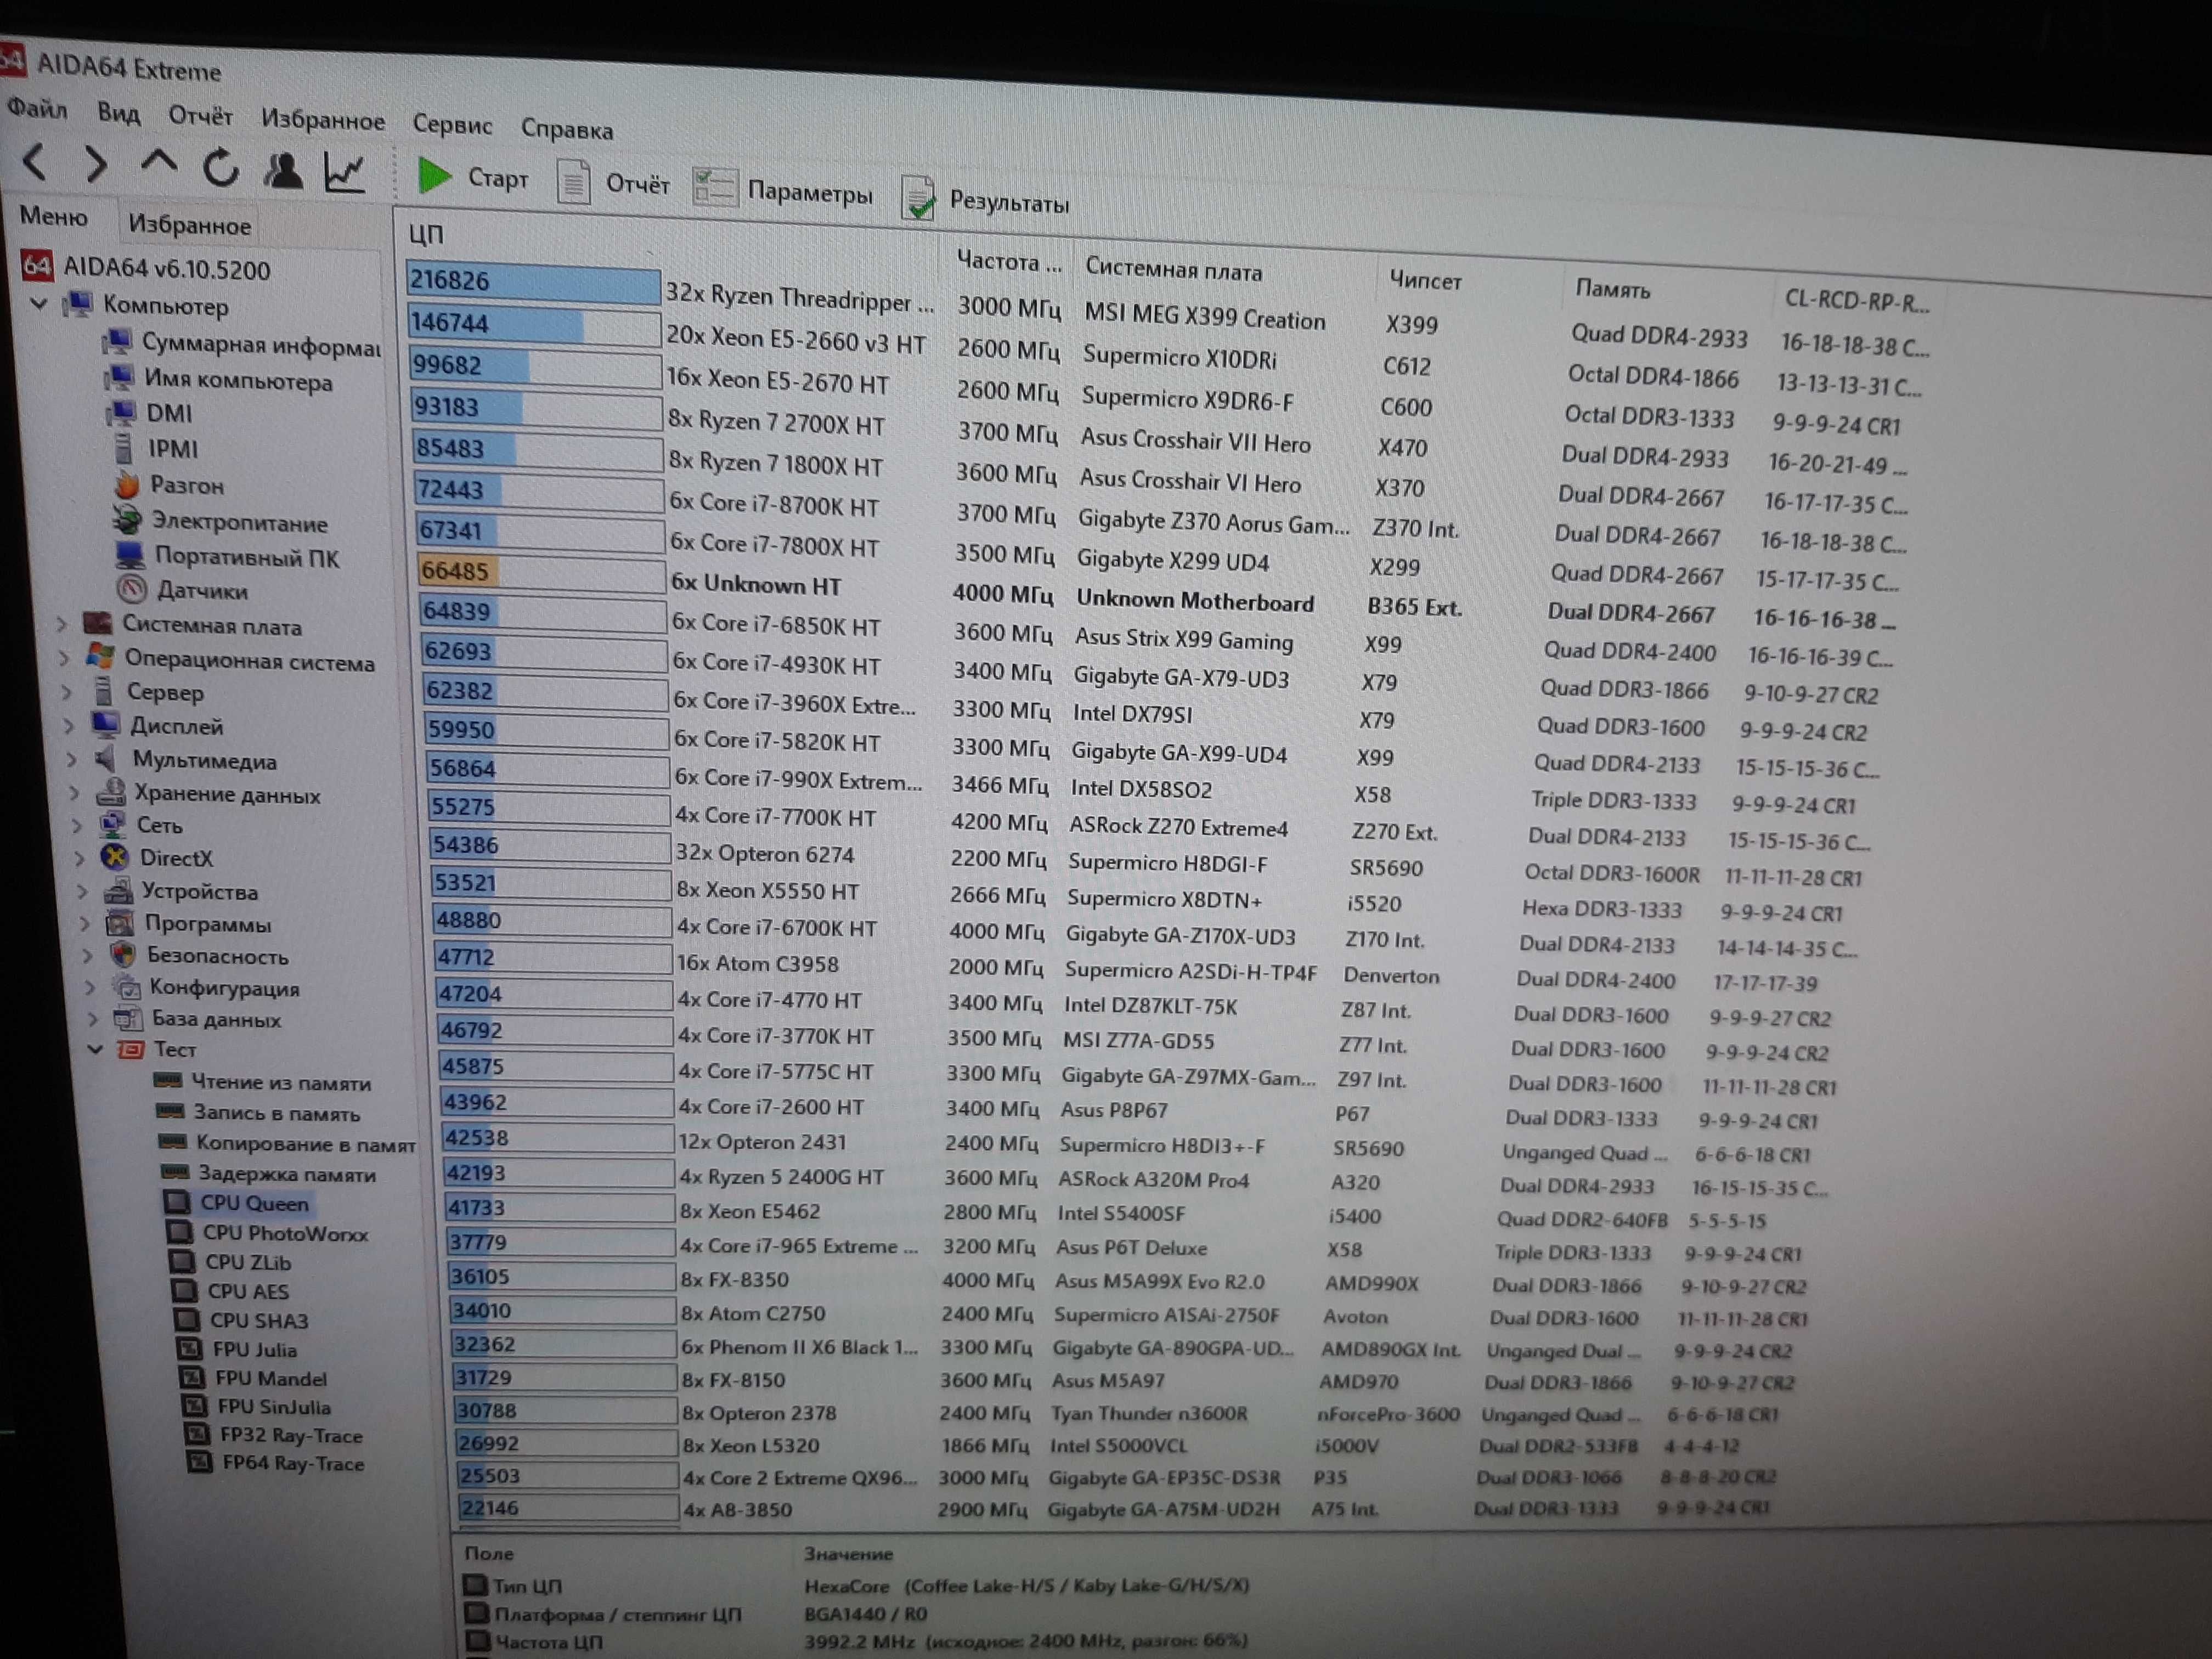Expand the Хранение данных tree node
Screen dimensions: 2212x1659
[75, 793]
